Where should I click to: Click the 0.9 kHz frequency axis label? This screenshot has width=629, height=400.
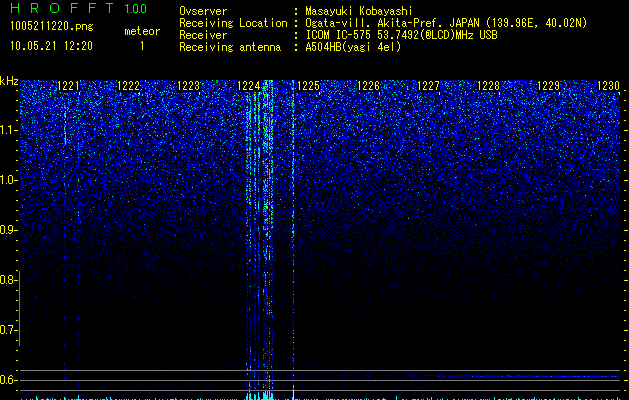point(8,230)
